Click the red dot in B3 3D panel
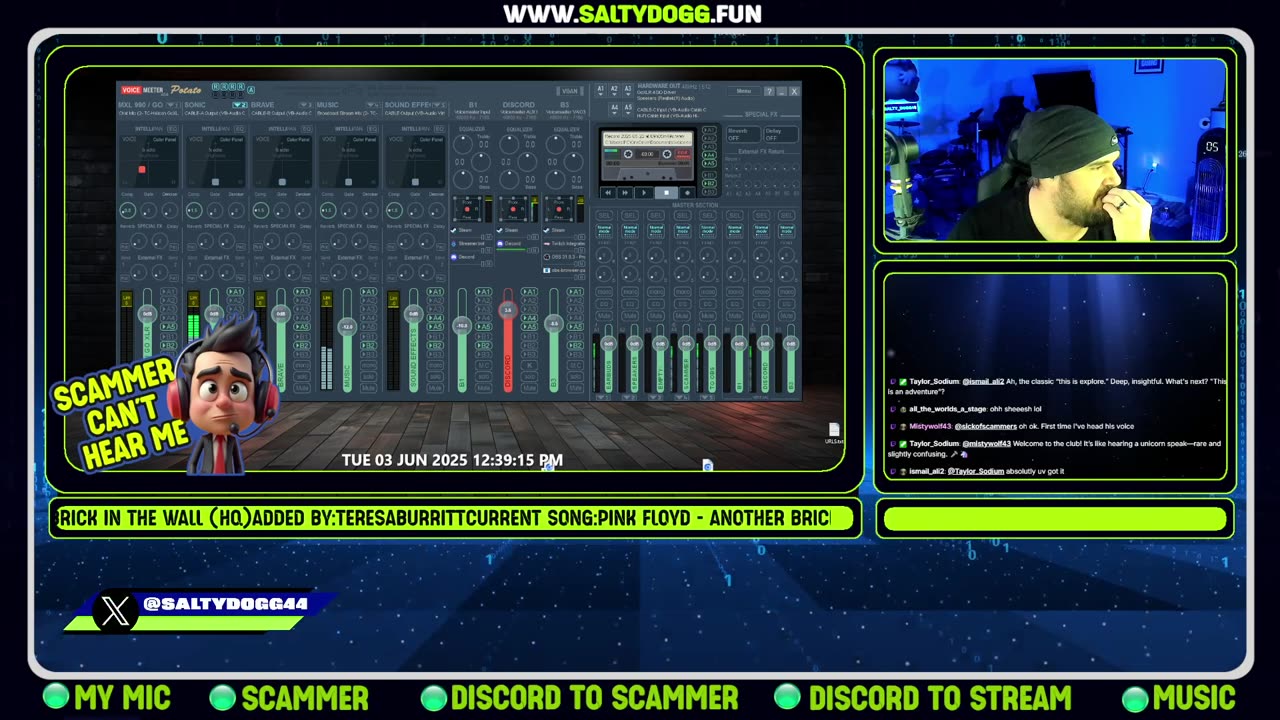The height and width of the screenshot is (720, 1280). pyautogui.click(x=559, y=209)
